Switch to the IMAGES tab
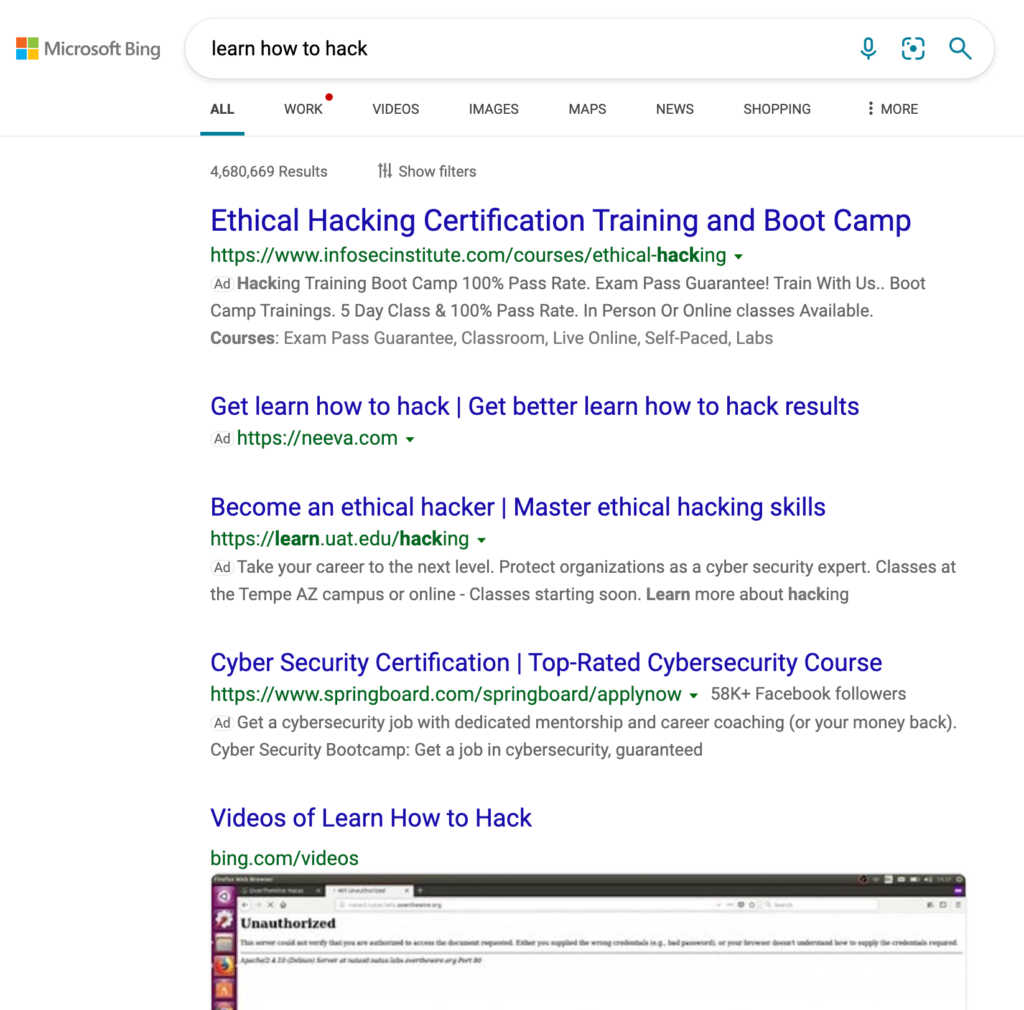1024x1010 pixels. click(493, 109)
